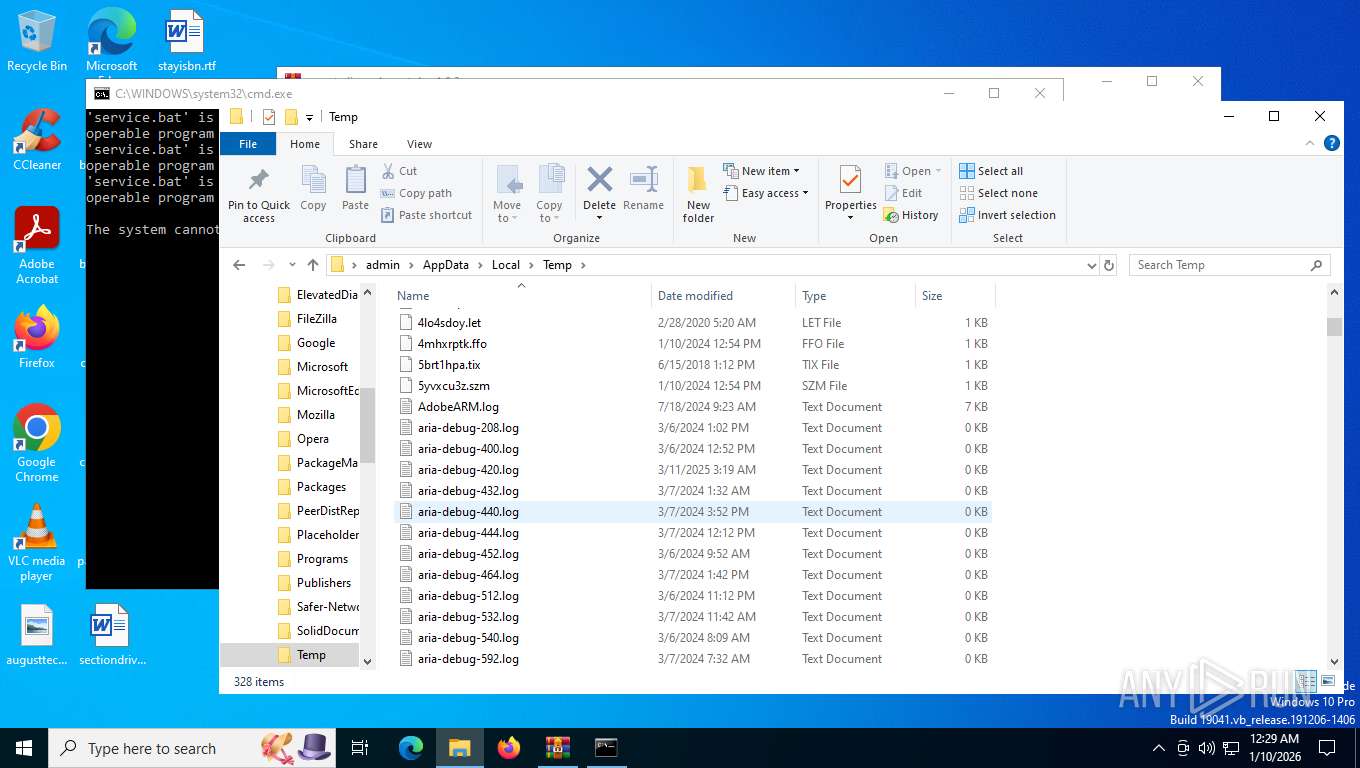Click Invert selection
The image size is (1360, 768).
click(x=1007, y=215)
